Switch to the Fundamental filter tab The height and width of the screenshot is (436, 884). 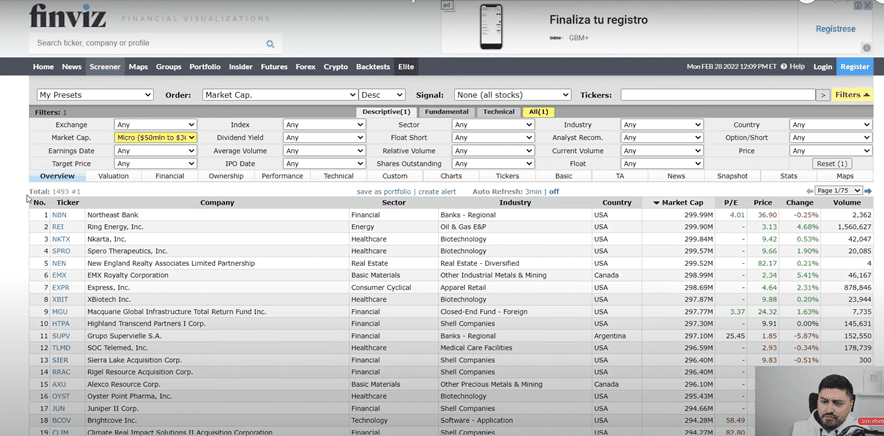pyautogui.click(x=445, y=112)
